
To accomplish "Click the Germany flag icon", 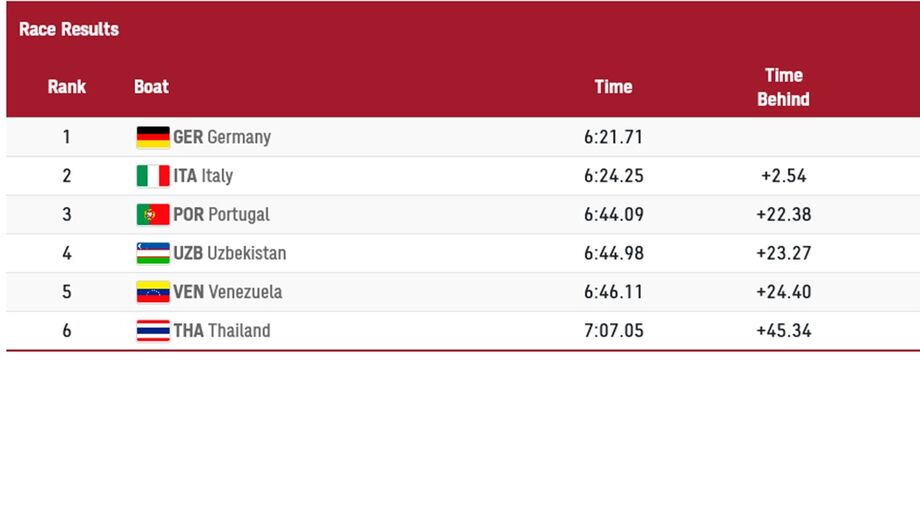I will pos(153,137).
